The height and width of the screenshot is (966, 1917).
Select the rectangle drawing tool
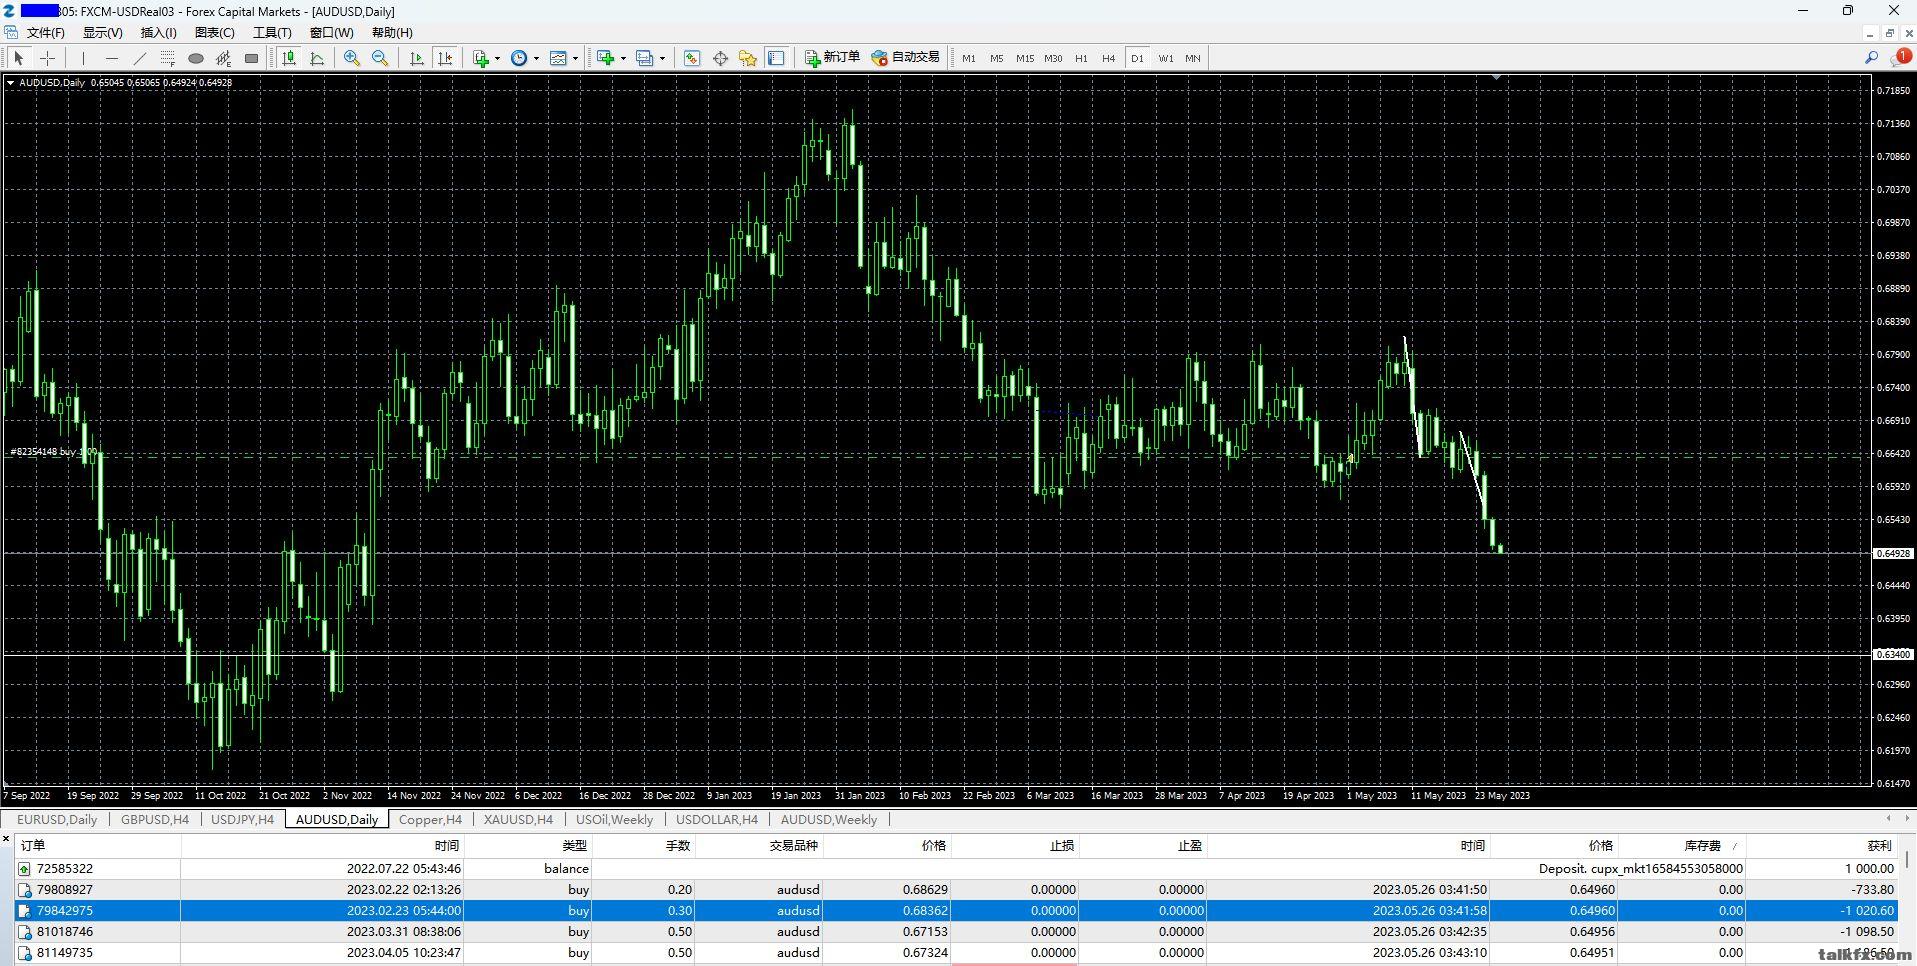[x=252, y=58]
